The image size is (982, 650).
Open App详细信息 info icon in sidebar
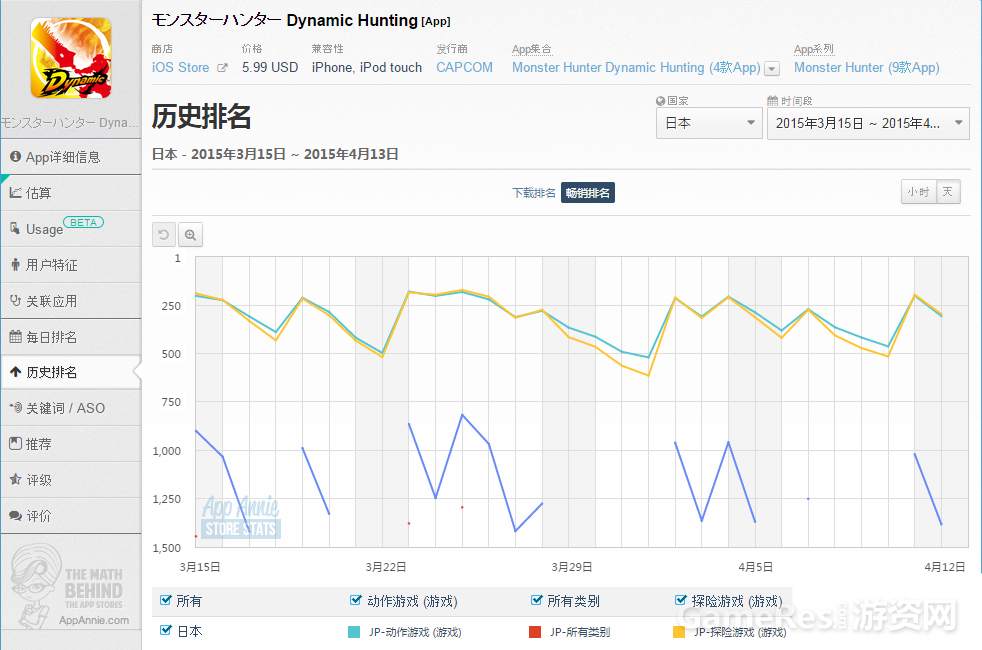(x=15, y=157)
